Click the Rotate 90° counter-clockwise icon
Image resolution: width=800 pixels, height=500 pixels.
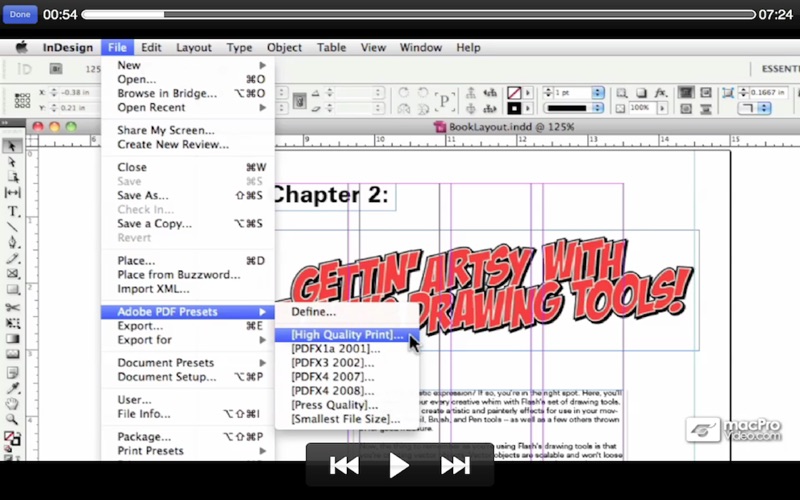click(x=422, y=92)
